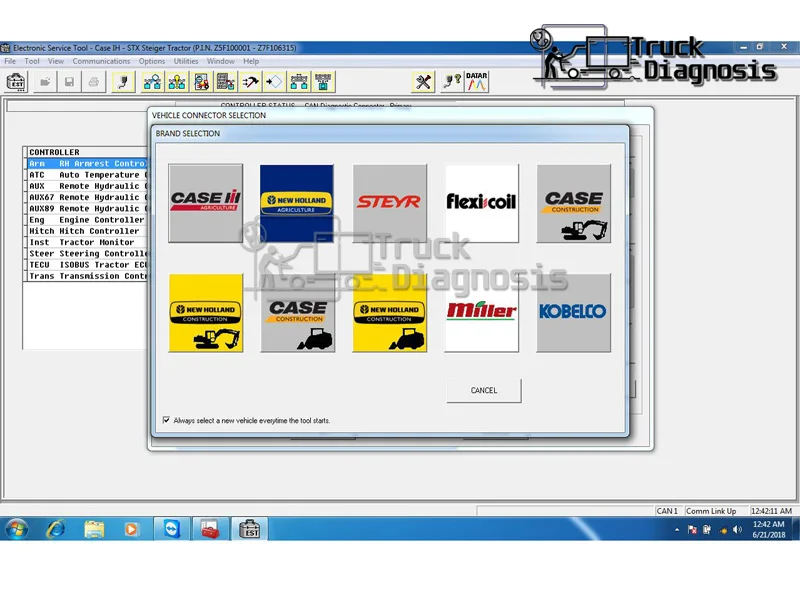Click the floppy disk save icon

(69, 82)
